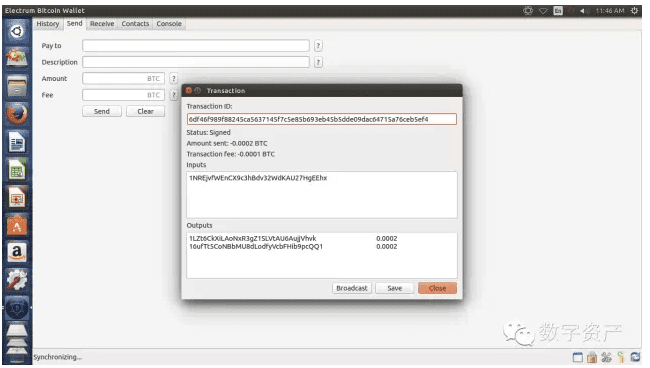Click the blue network sync status icon

click(x=635, y=357)
